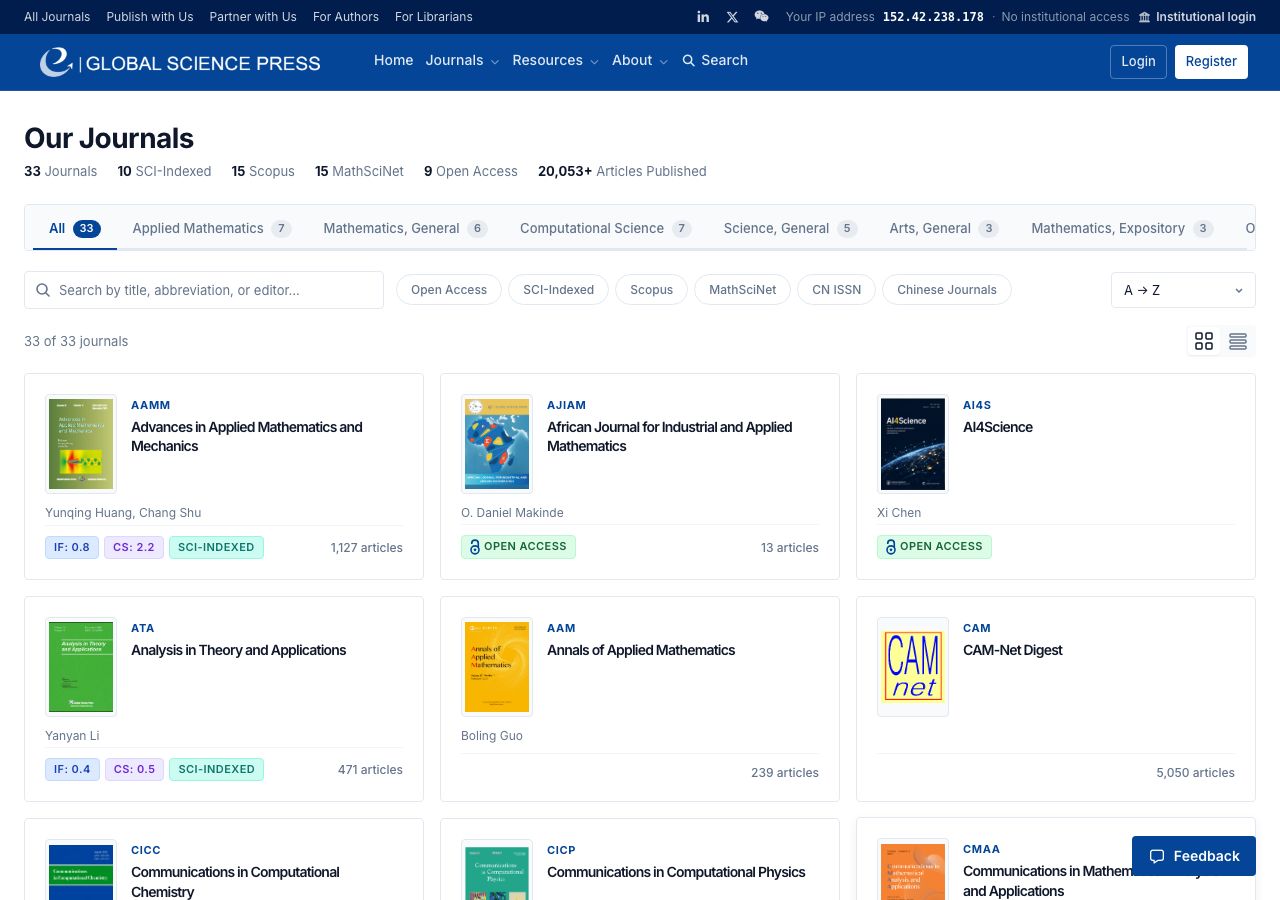Open CAM-Net Digest title
1280x900 pixels.
[x=1013, y=650]
